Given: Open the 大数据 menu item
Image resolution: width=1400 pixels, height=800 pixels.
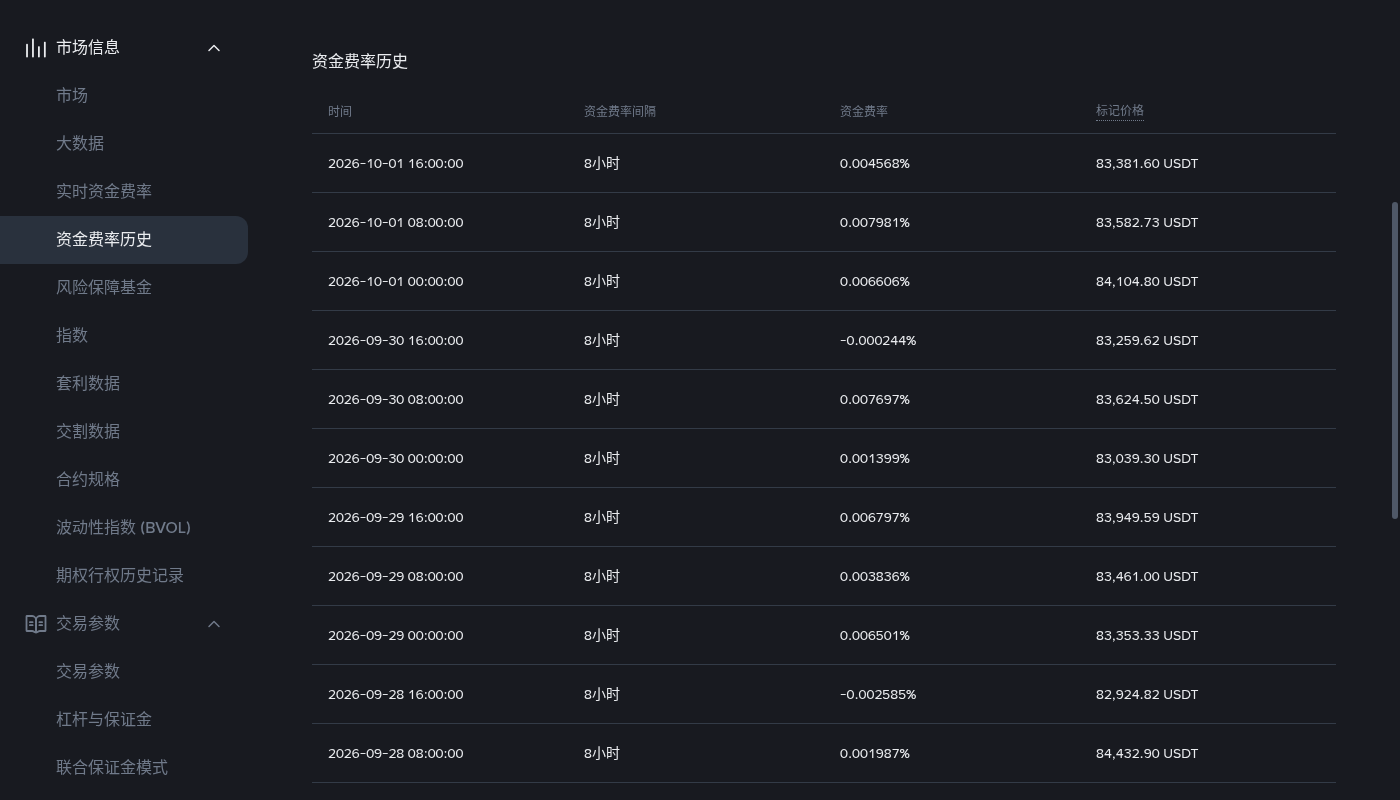Looking at the screenshot, I should 80,144.
